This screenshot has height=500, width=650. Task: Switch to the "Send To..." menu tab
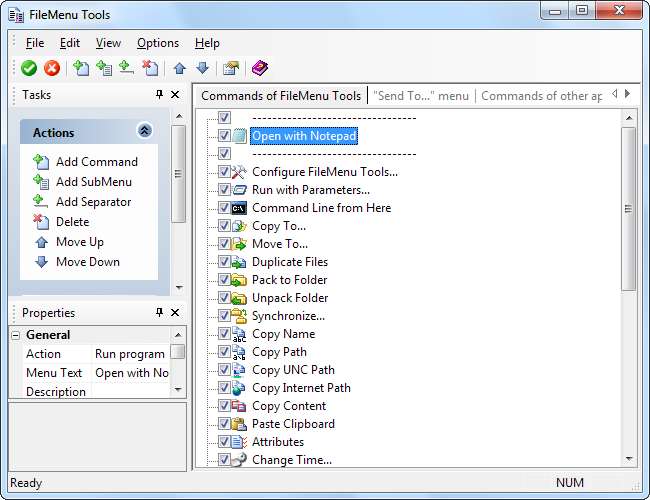[420, 96]
